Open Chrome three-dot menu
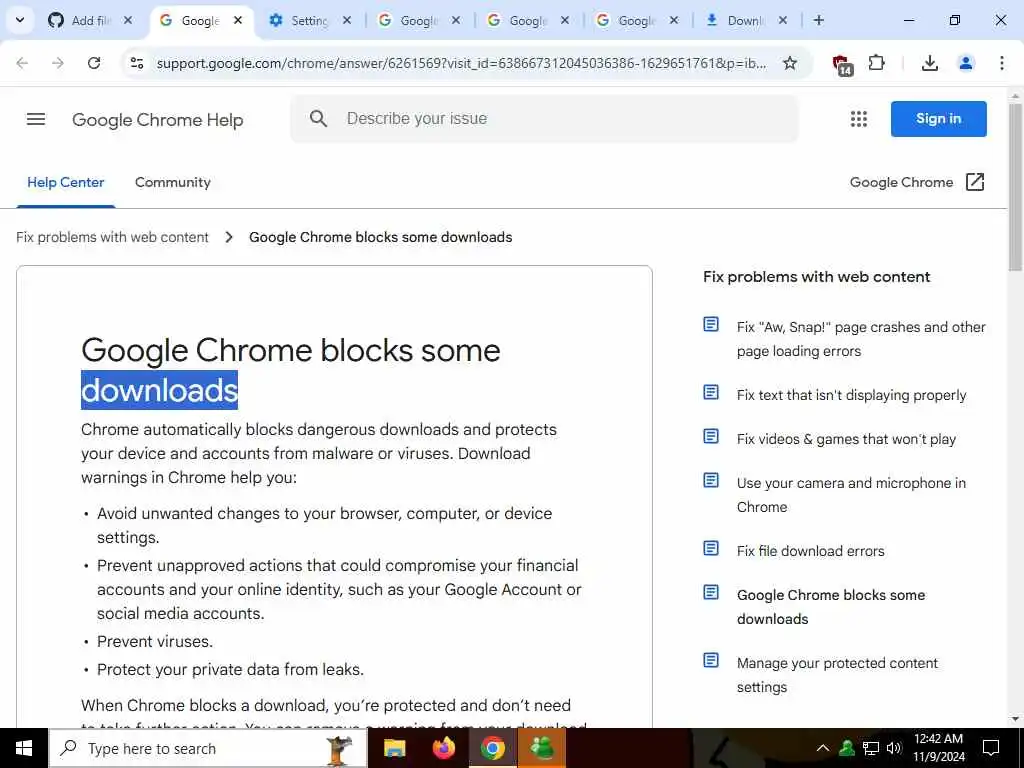1024x768 pixels. point(1002,63)
